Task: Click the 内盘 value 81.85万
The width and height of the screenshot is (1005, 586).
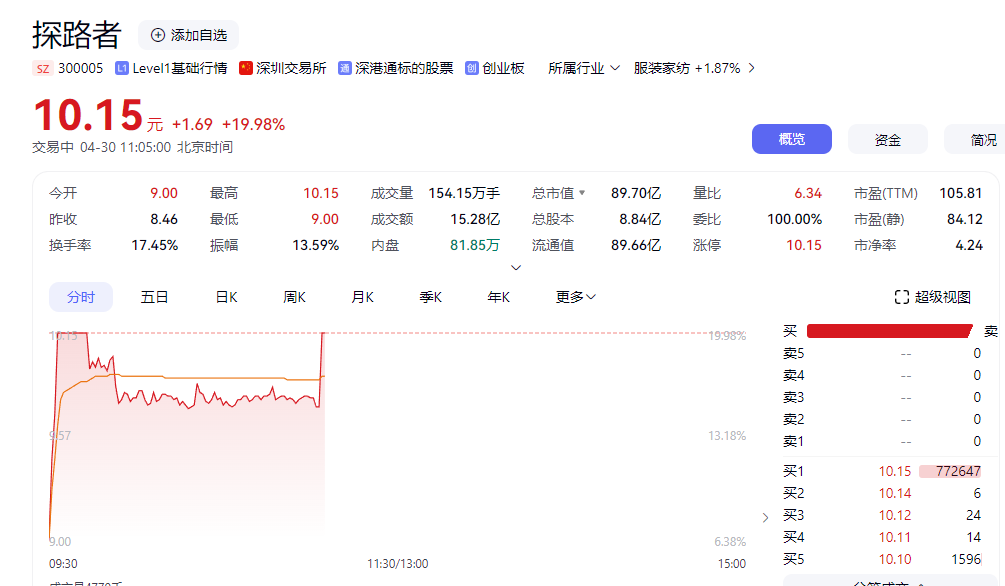Action: click(475, 245)
